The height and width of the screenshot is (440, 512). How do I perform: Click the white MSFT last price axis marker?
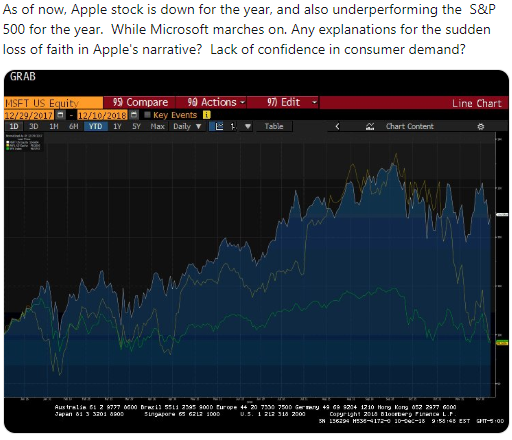tap(502, 215)
